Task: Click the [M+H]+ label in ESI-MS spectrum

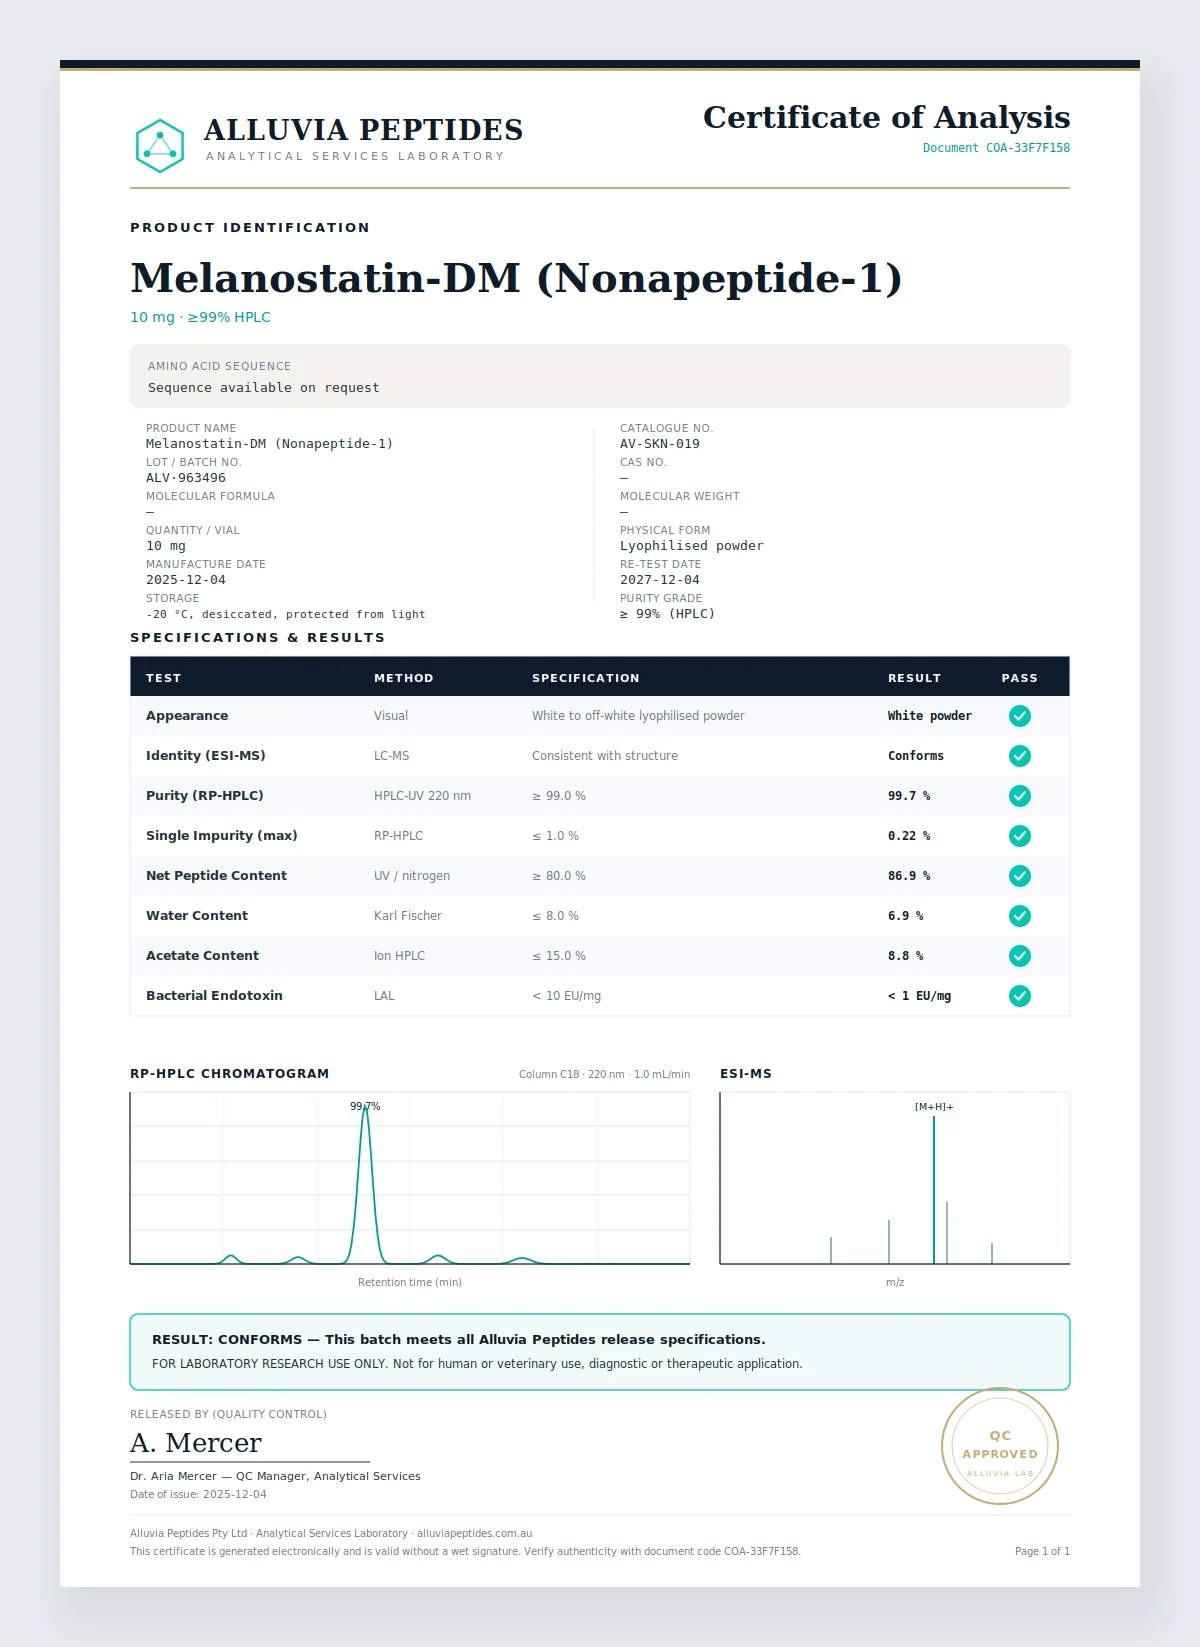Action: pos(934,1107)
